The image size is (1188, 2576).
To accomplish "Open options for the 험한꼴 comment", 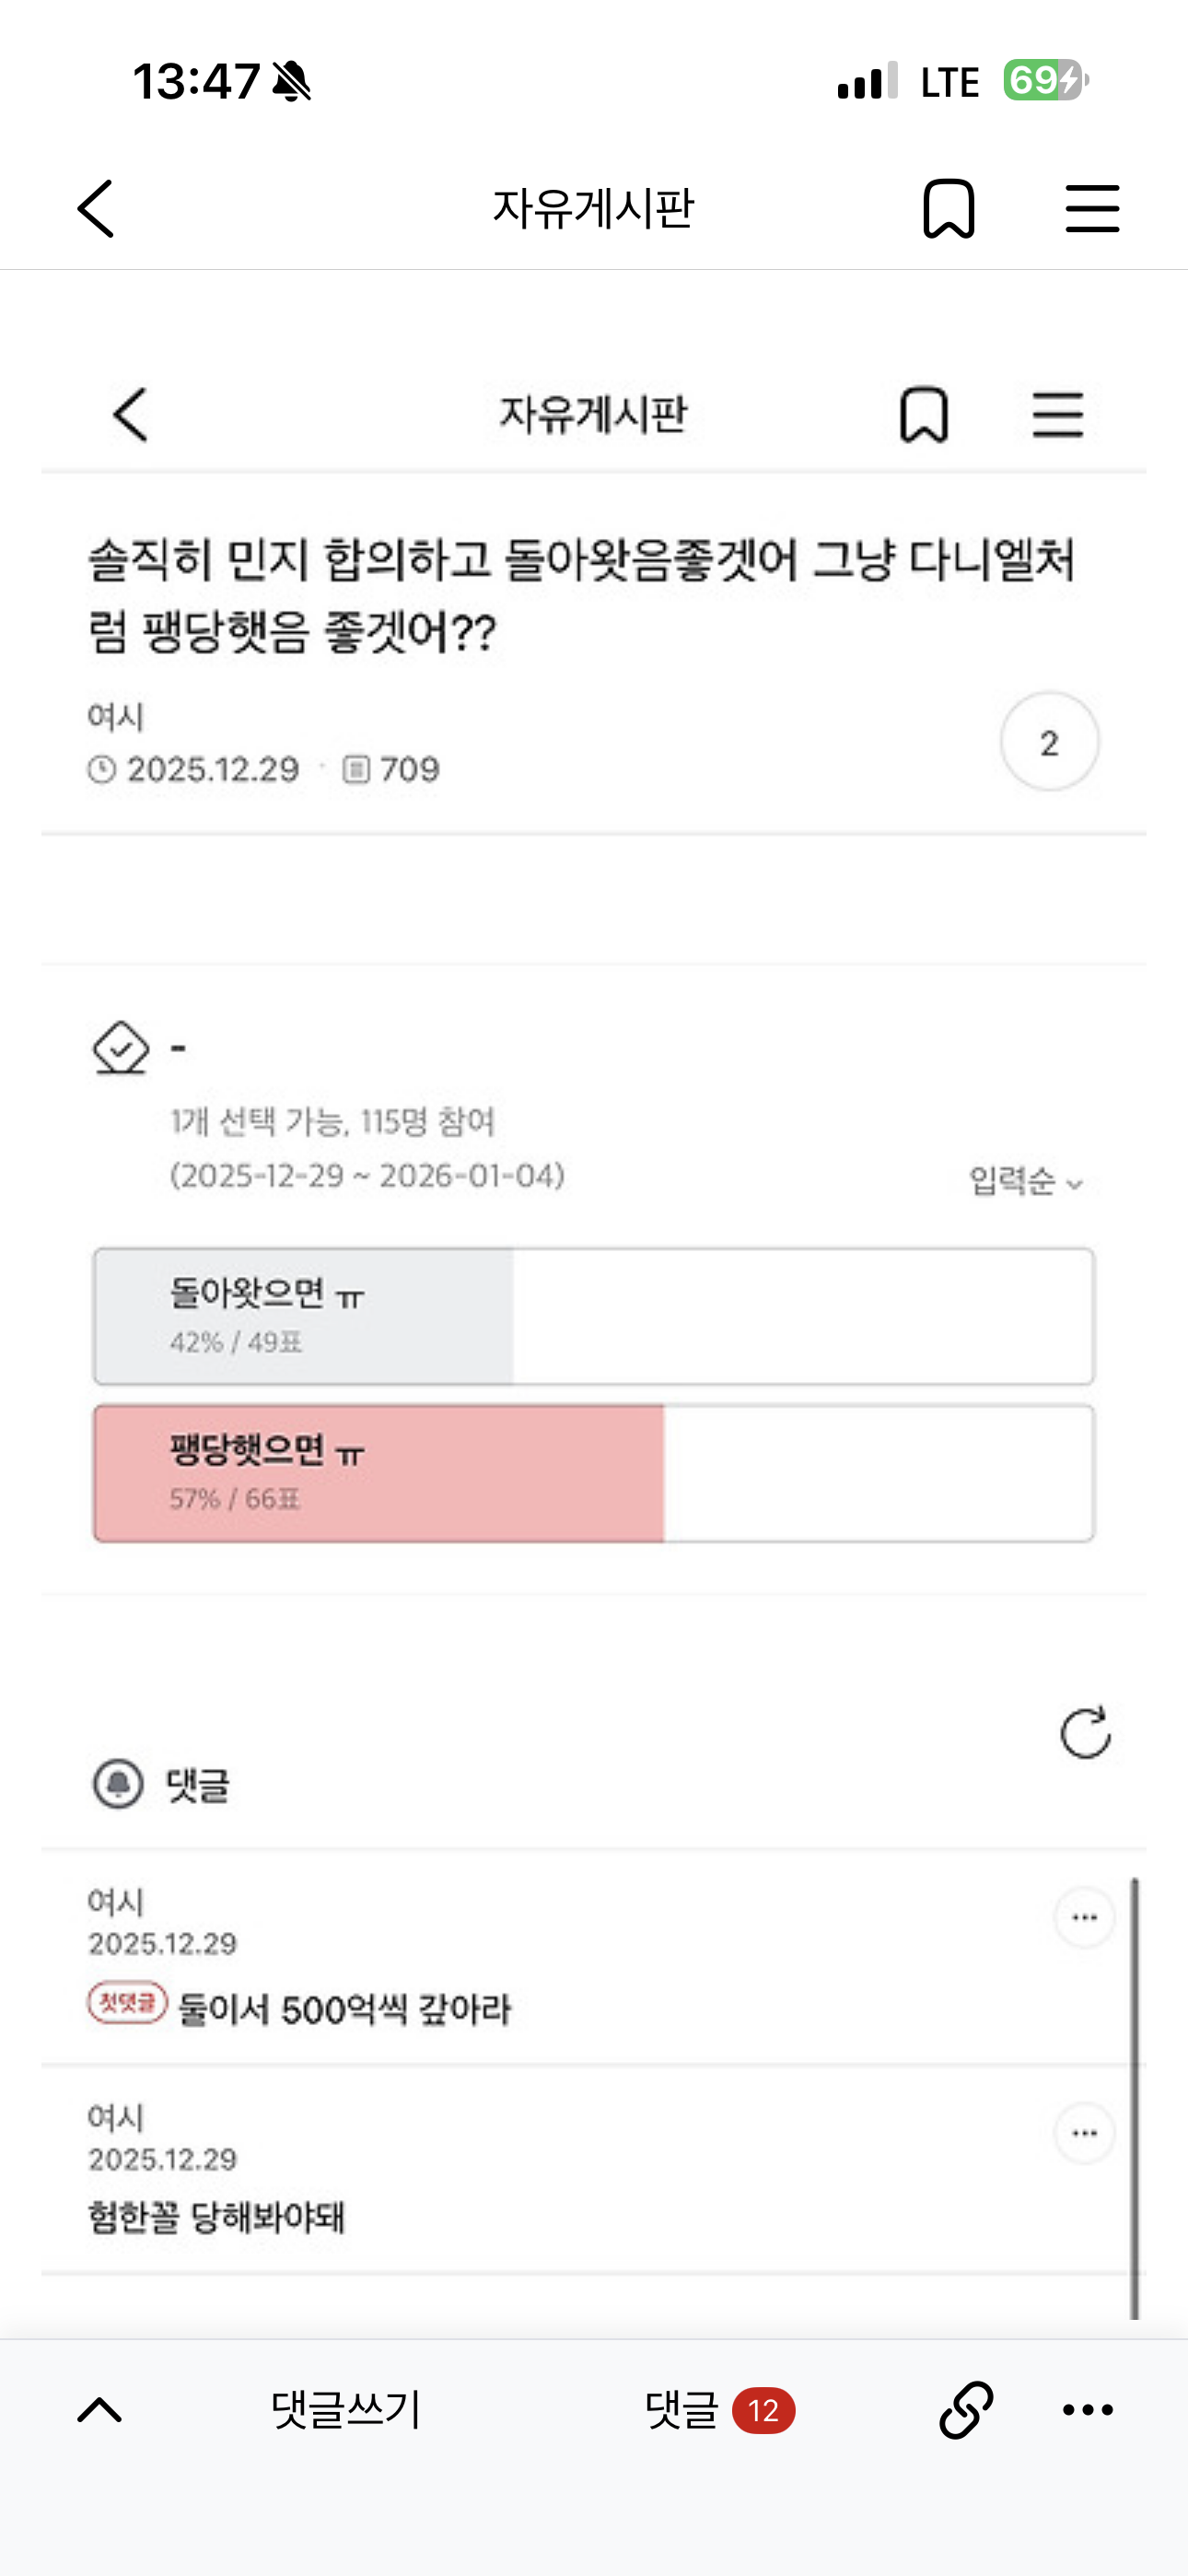I will pos(1084,2133).
